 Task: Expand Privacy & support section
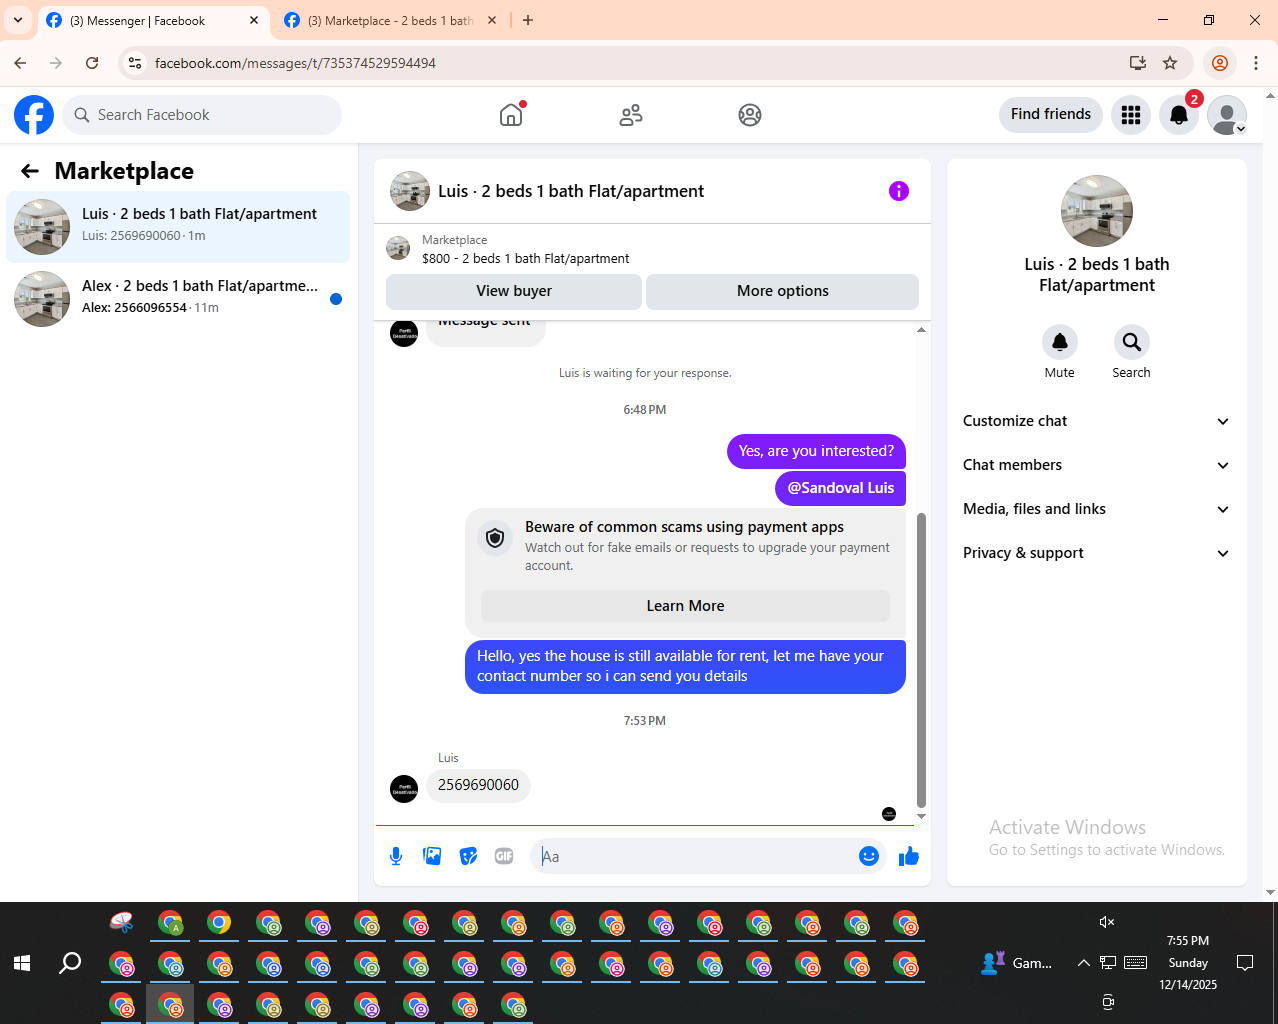click(1097, 553)
